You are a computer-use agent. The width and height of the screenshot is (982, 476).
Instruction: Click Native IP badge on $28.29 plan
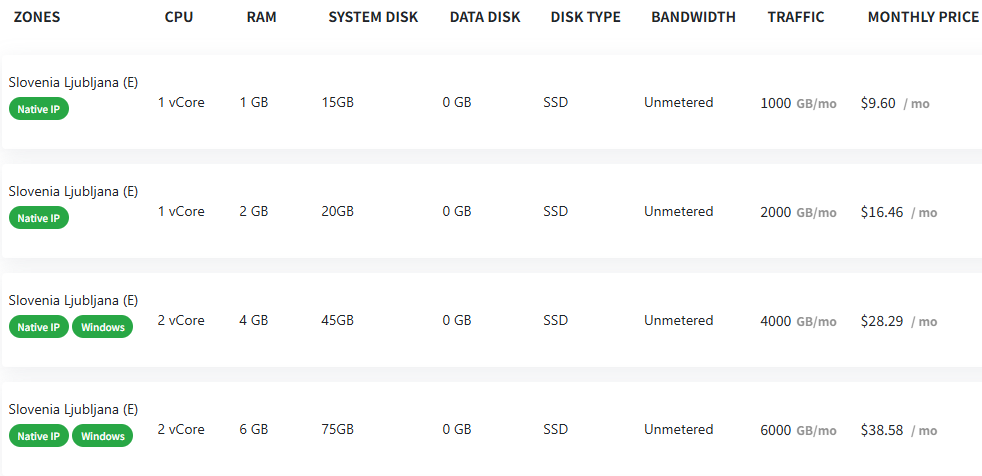coord(39,327)
